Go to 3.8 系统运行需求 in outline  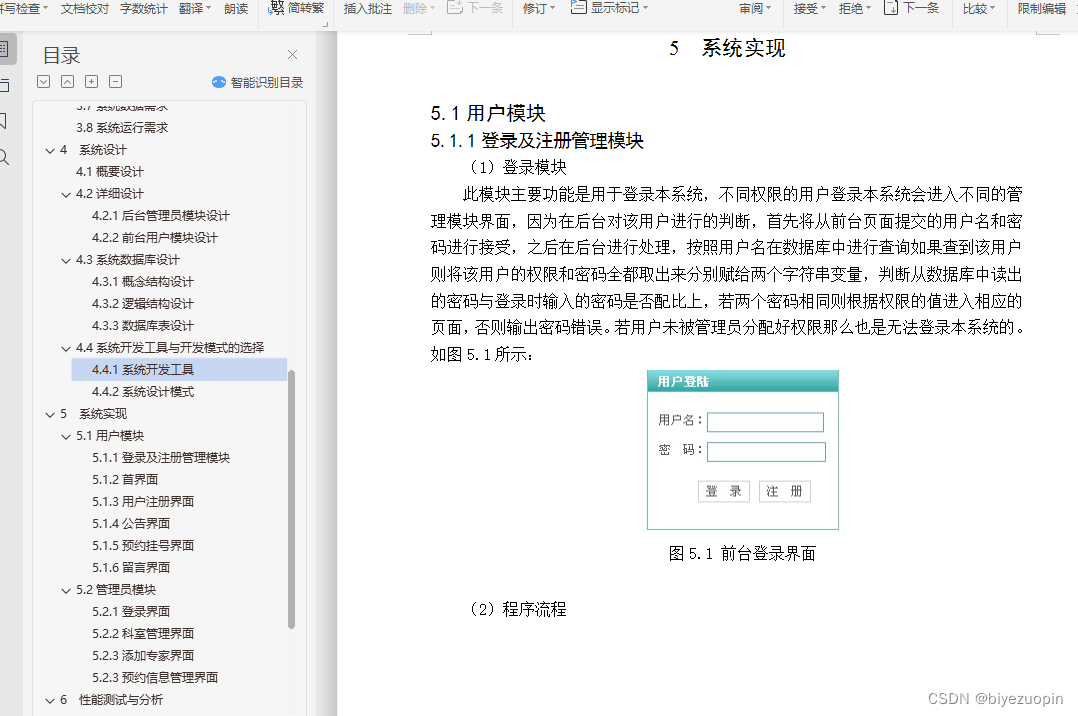click(122, 128)
